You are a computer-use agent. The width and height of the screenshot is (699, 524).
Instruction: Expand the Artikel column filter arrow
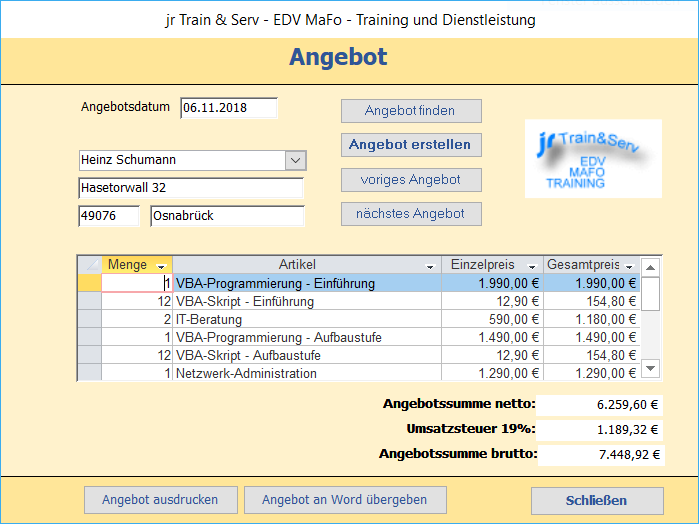[x=430, y=266]
